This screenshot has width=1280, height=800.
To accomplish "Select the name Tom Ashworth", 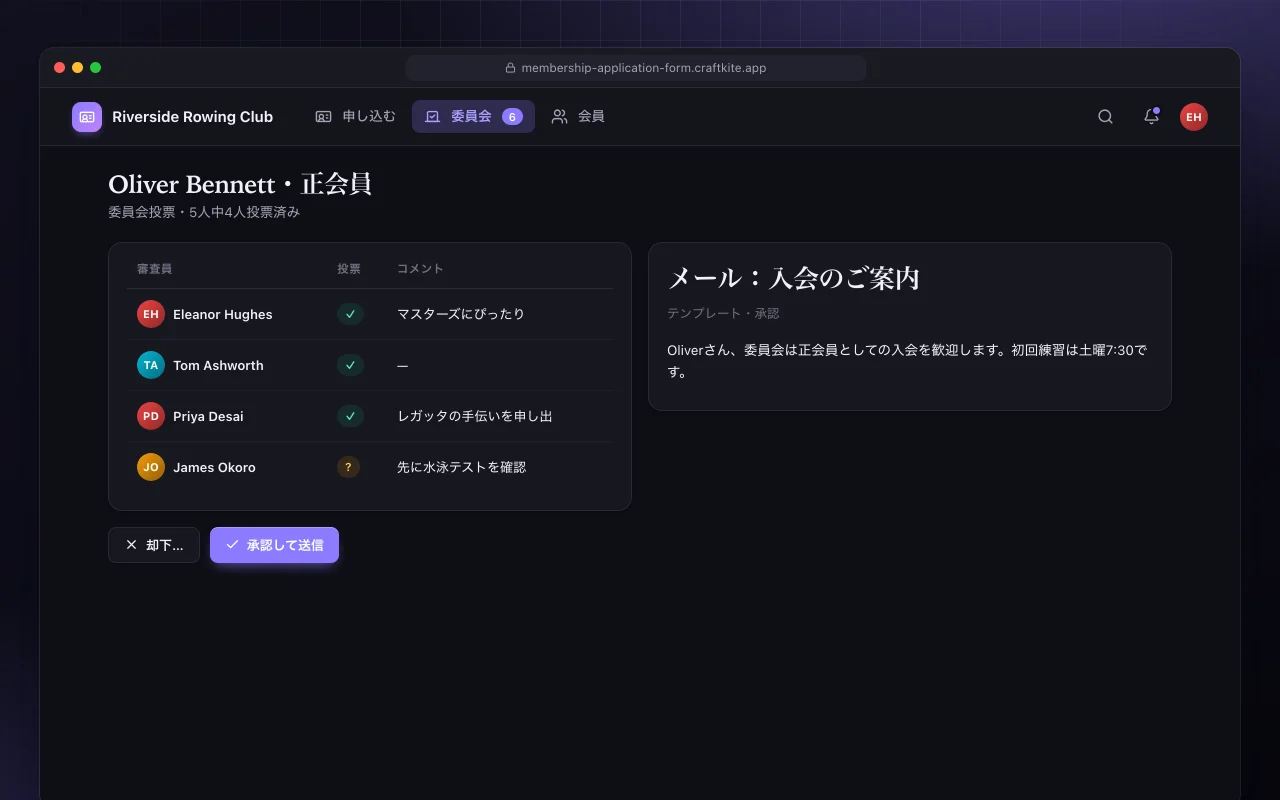I will click(x=218, y=365).
